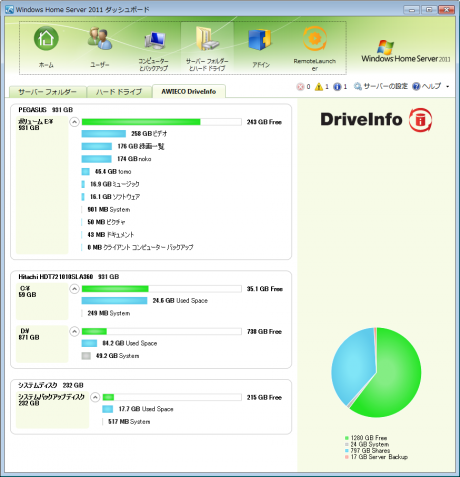Click the 517 MB System entry
This screenshot has height=477, width=460.
(x=129, y=422)
